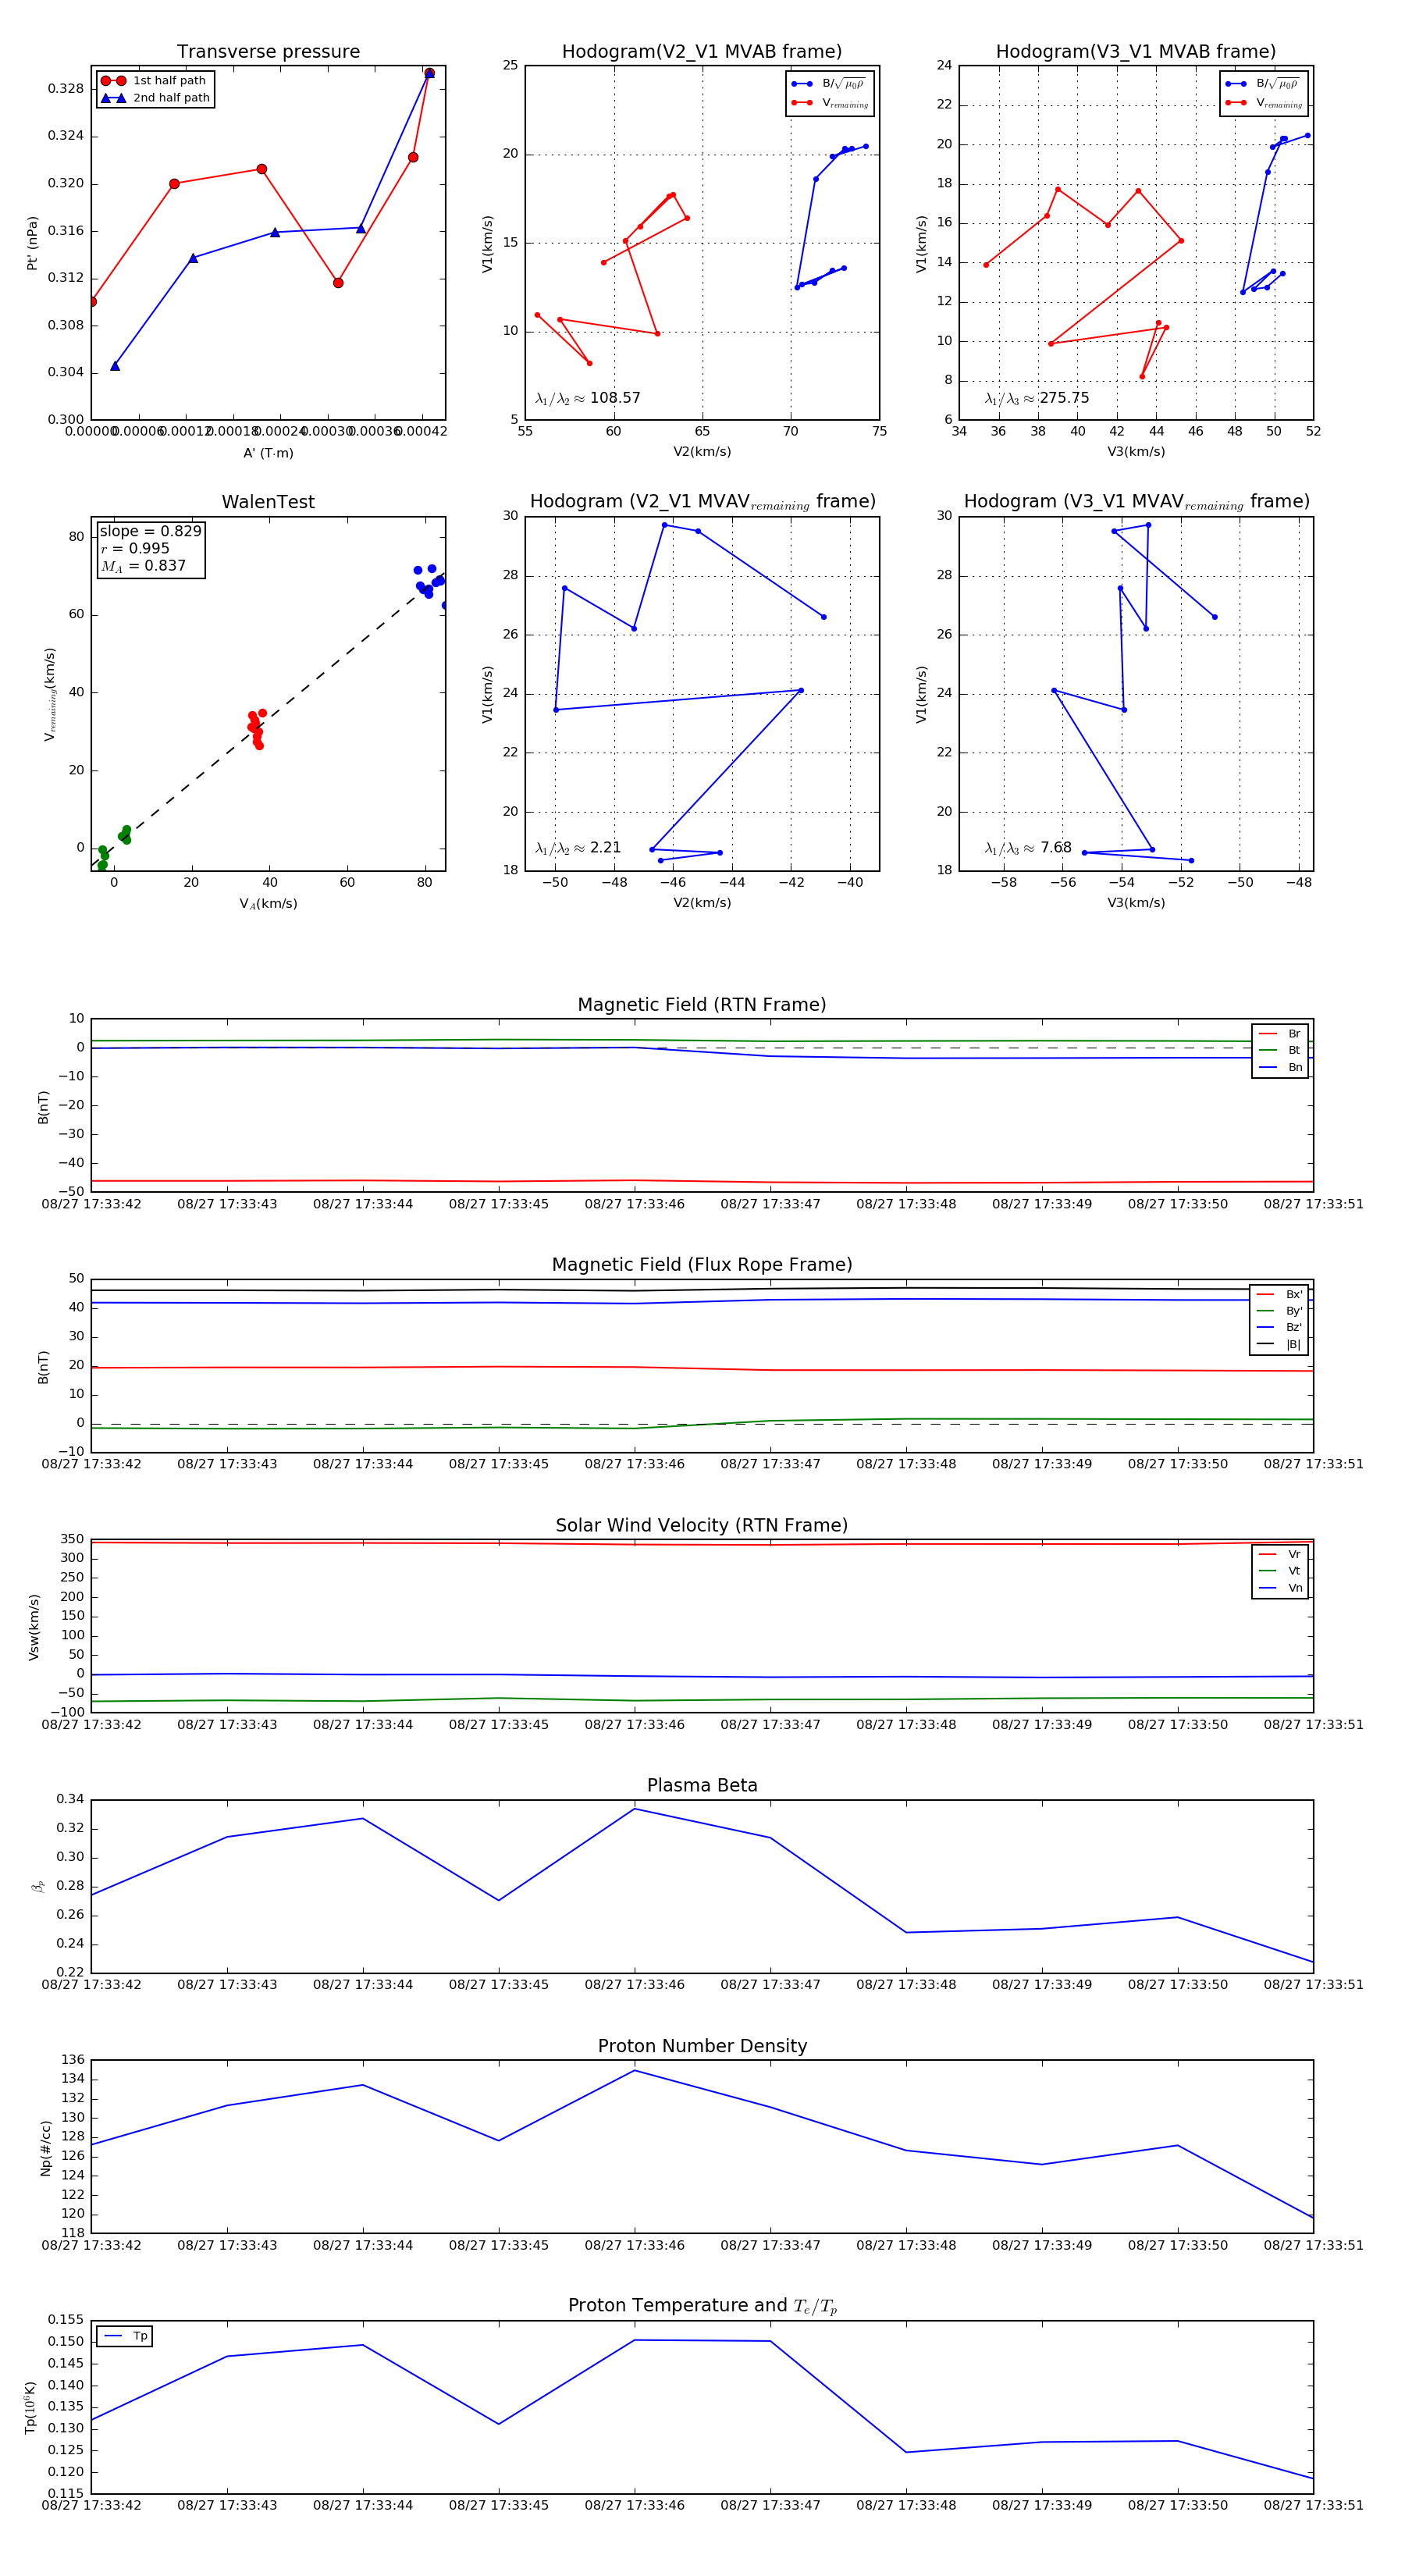Image resolution: width=1405 pixels, height=2576 pixels.
Task: Click the "Plasma Beta" plot title
Action: coord(702,1786)
